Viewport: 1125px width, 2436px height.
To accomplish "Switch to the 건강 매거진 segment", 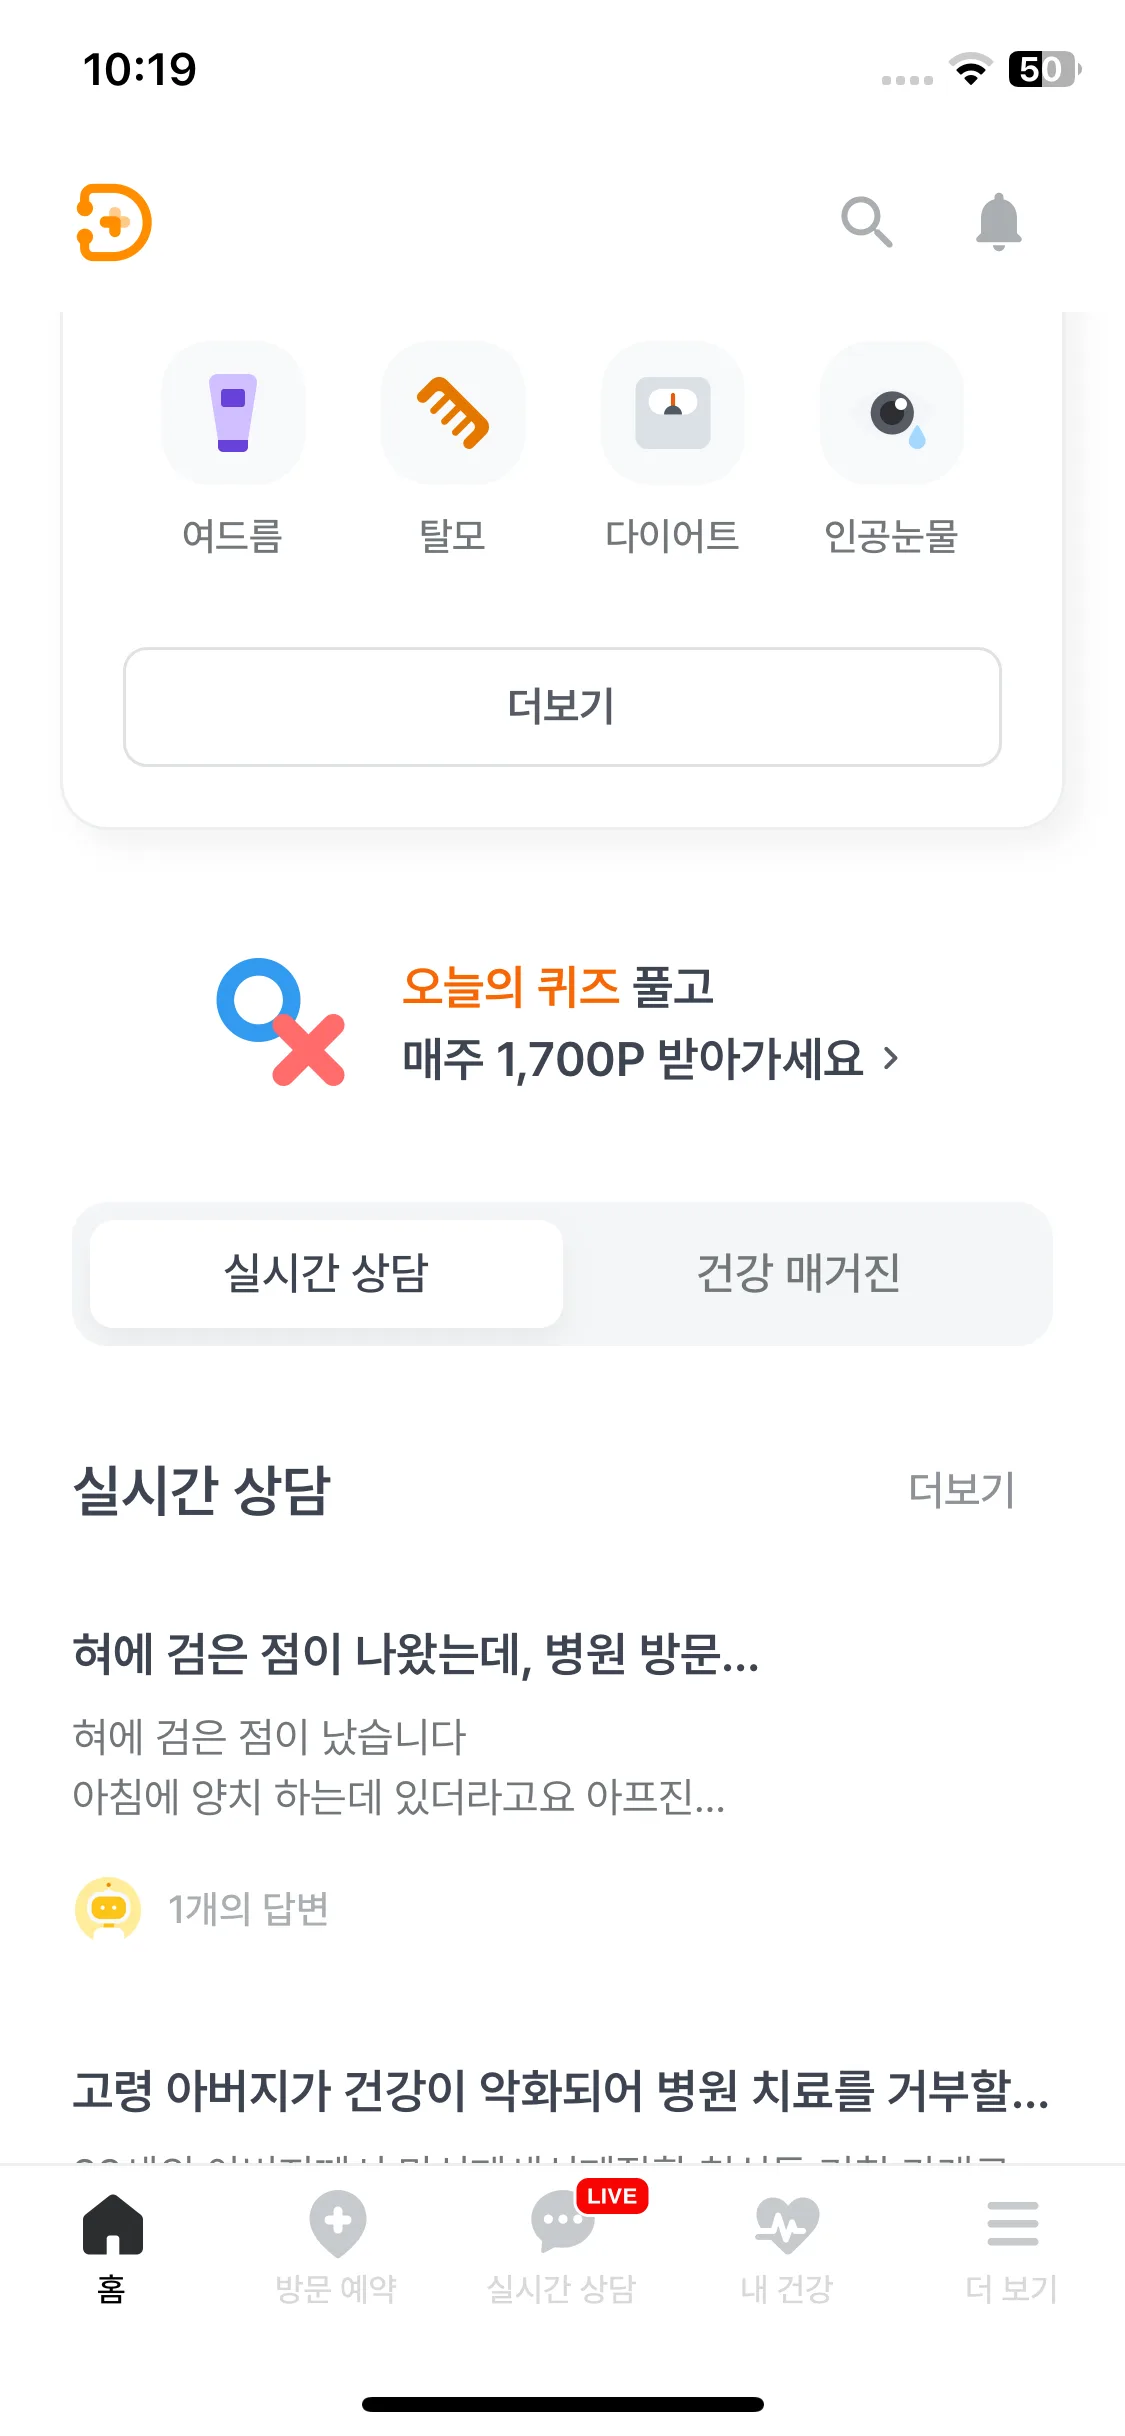I will [798, 1273].
